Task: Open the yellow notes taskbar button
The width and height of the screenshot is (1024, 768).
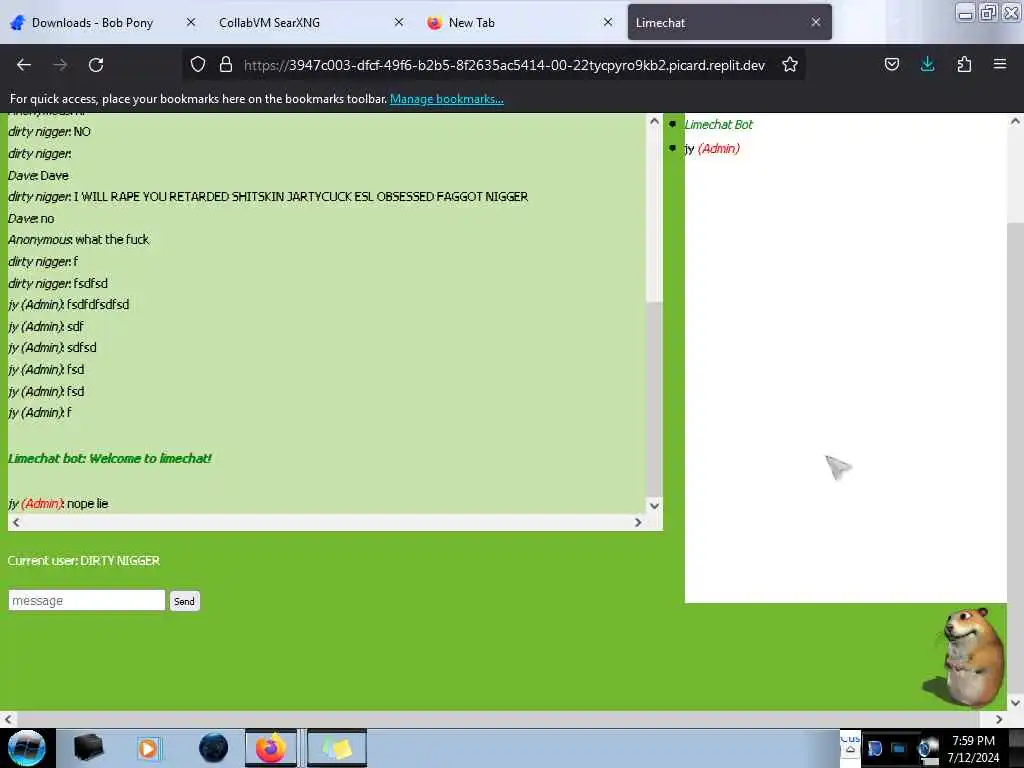Action: coord(337,748)
